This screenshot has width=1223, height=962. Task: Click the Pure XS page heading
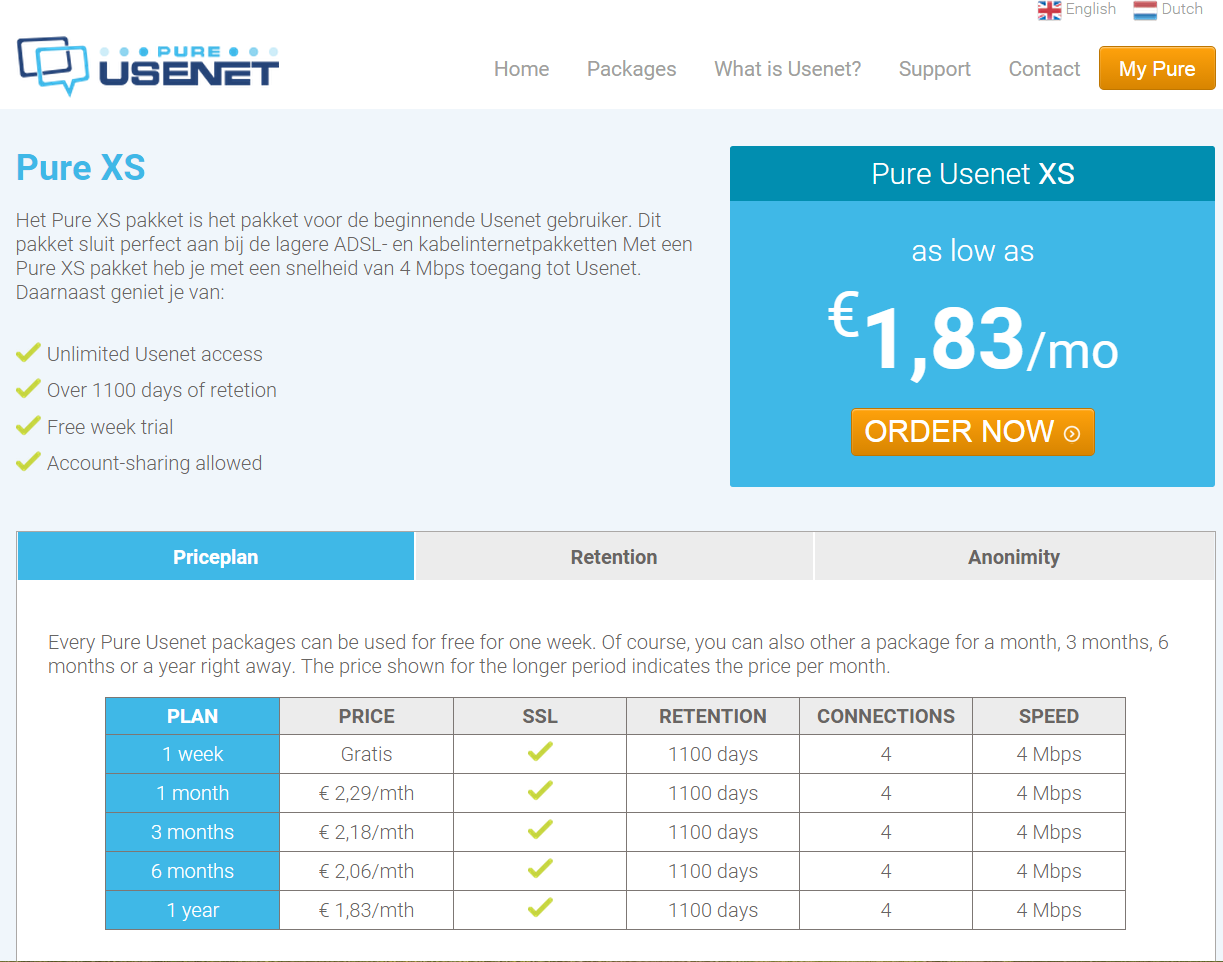pos(81,167)
